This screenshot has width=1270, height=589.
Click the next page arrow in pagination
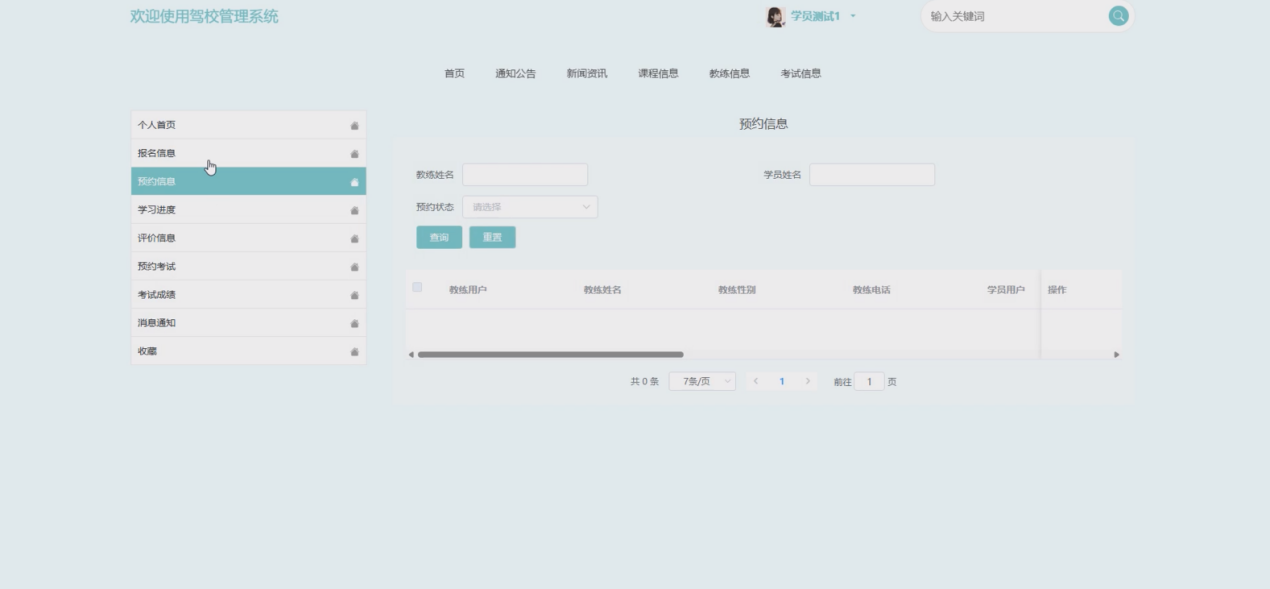(x=807, y=382)
